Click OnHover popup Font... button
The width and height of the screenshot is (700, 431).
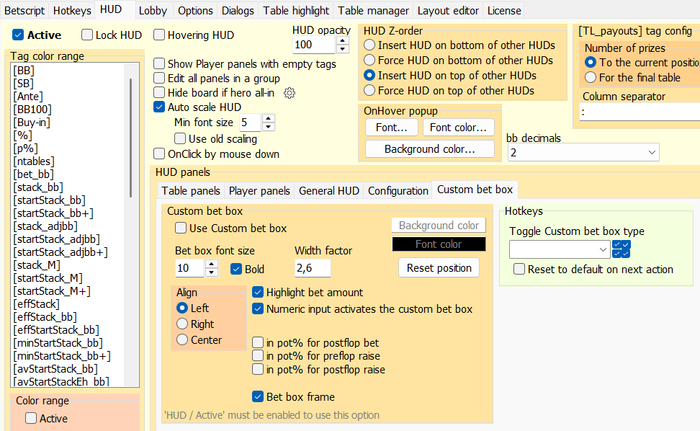pos(392,127)
